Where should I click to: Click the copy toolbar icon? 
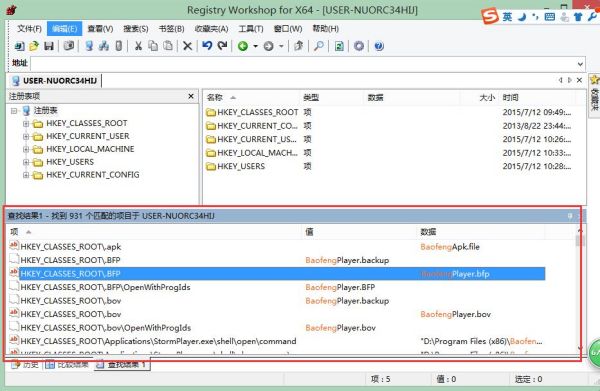(153, 46)
